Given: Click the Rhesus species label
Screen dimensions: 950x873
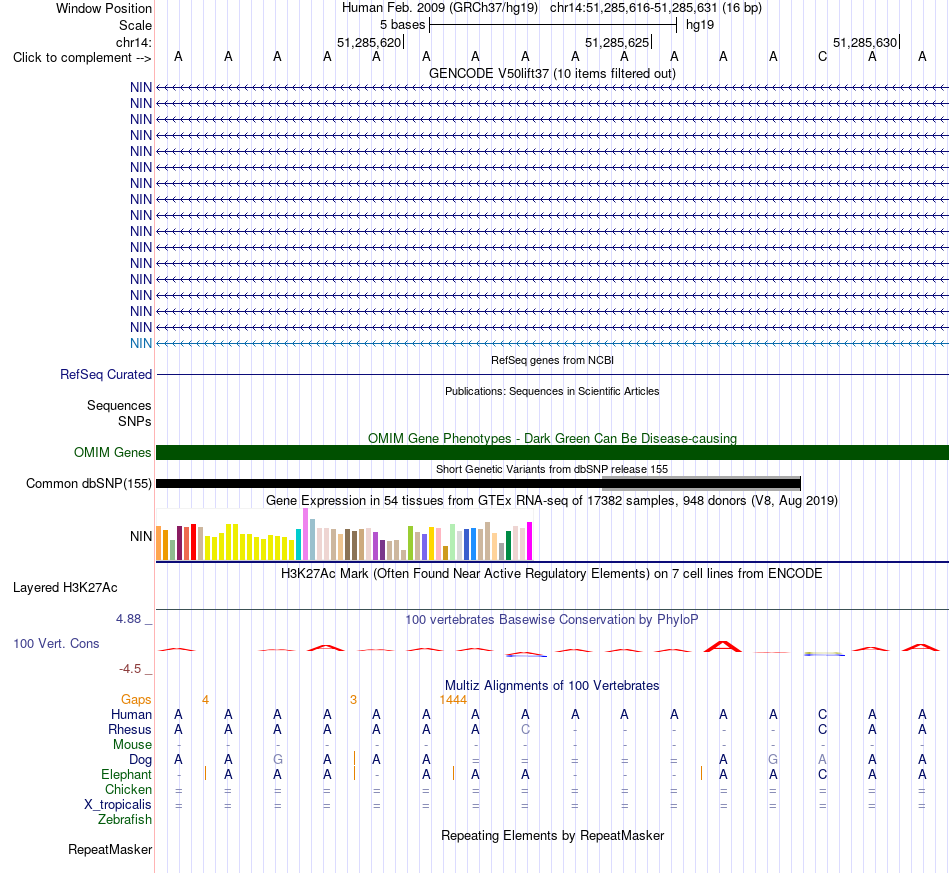Looking at the screenshot, I should [130, 729].
